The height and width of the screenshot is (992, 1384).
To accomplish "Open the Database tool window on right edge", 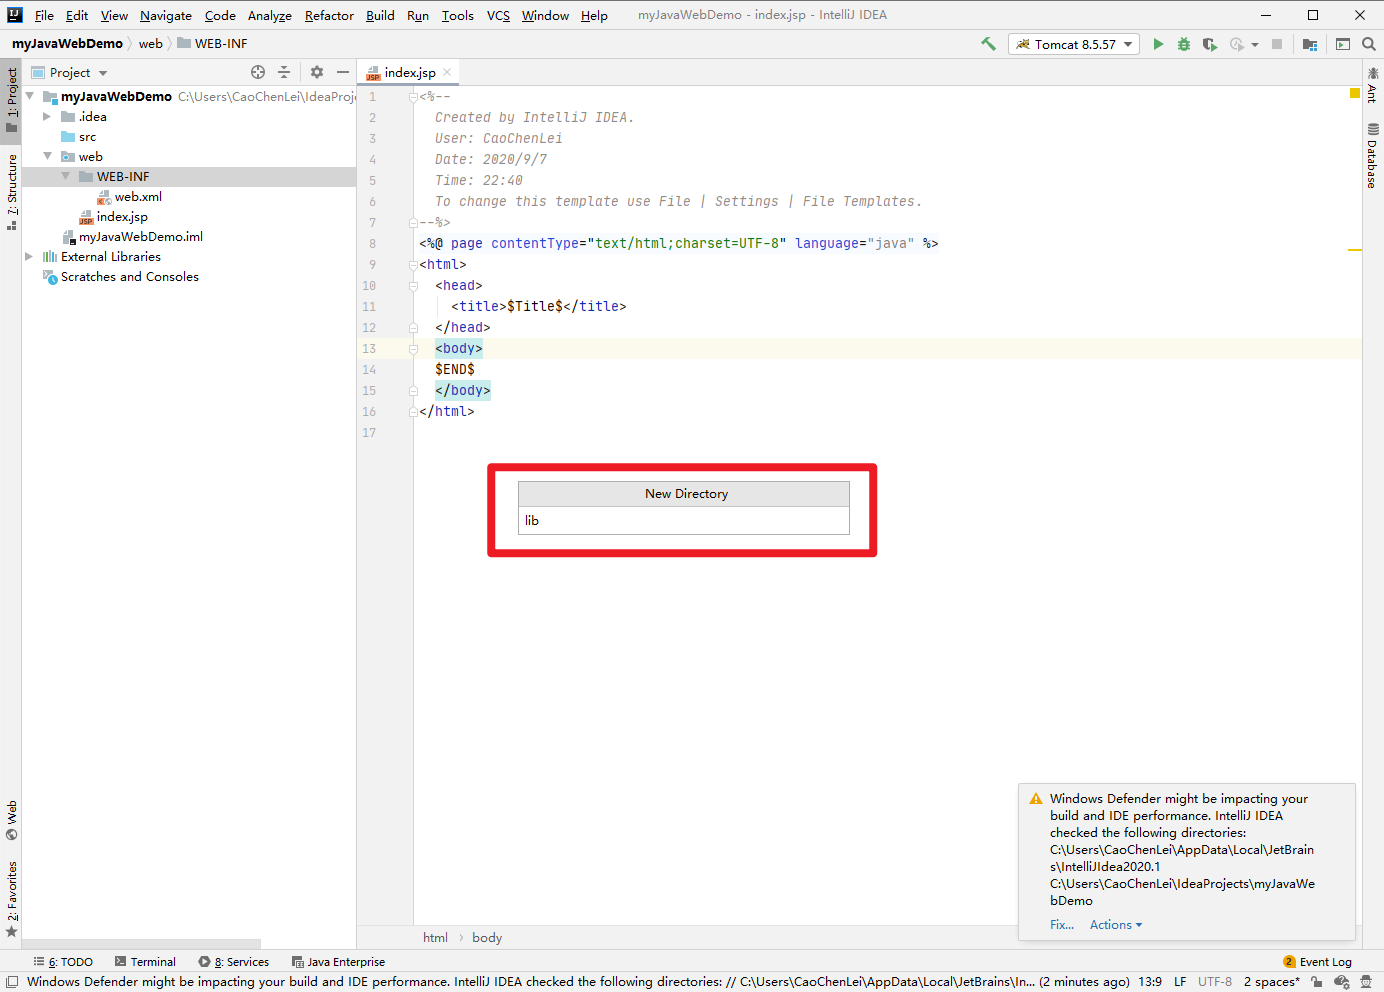I will click(1372, 156).
